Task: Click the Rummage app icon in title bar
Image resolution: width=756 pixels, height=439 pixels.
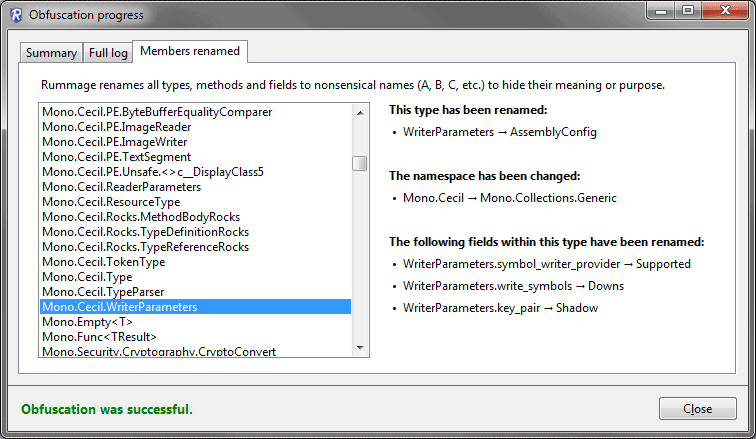Action: point(15,15)
